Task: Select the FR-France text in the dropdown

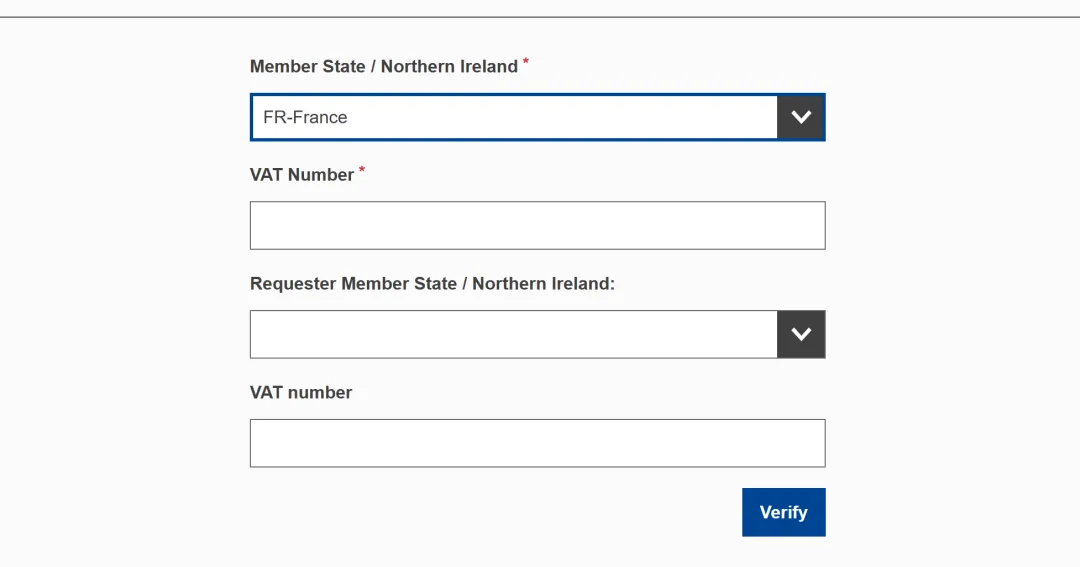Action: [x=305, y=117]
